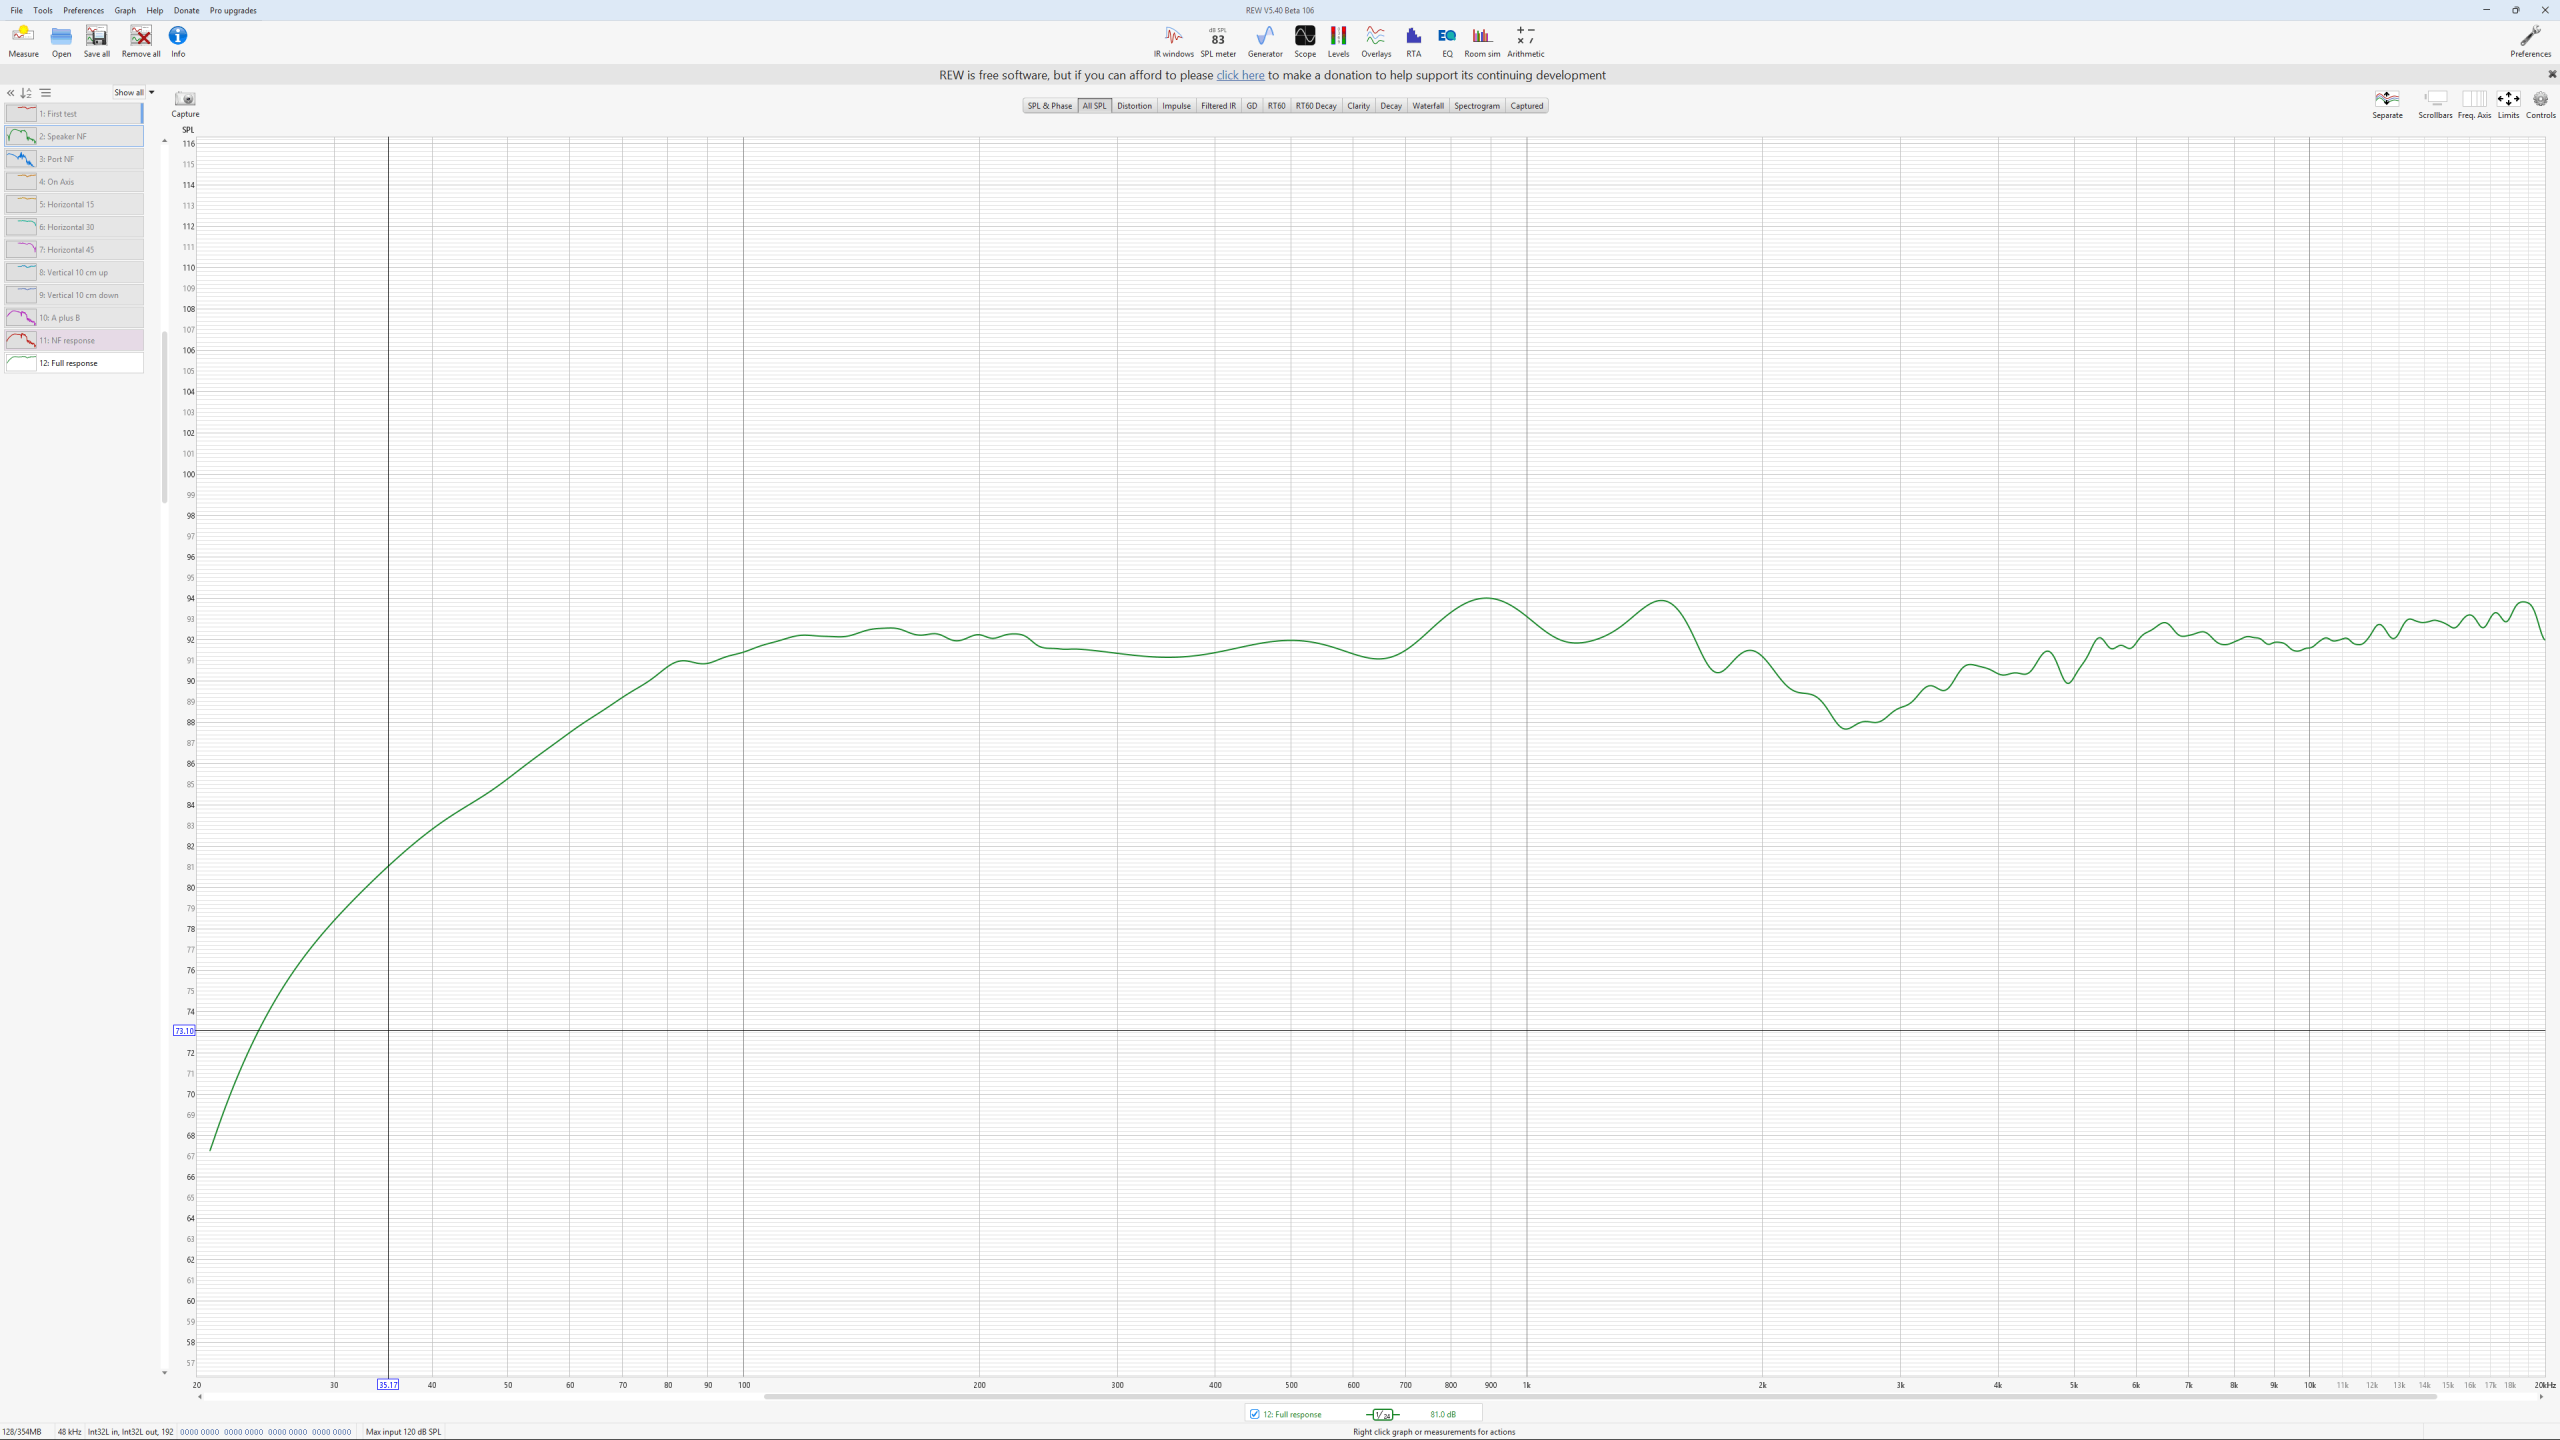
Task: Click the Save all icon
Action: coord(97,41)
